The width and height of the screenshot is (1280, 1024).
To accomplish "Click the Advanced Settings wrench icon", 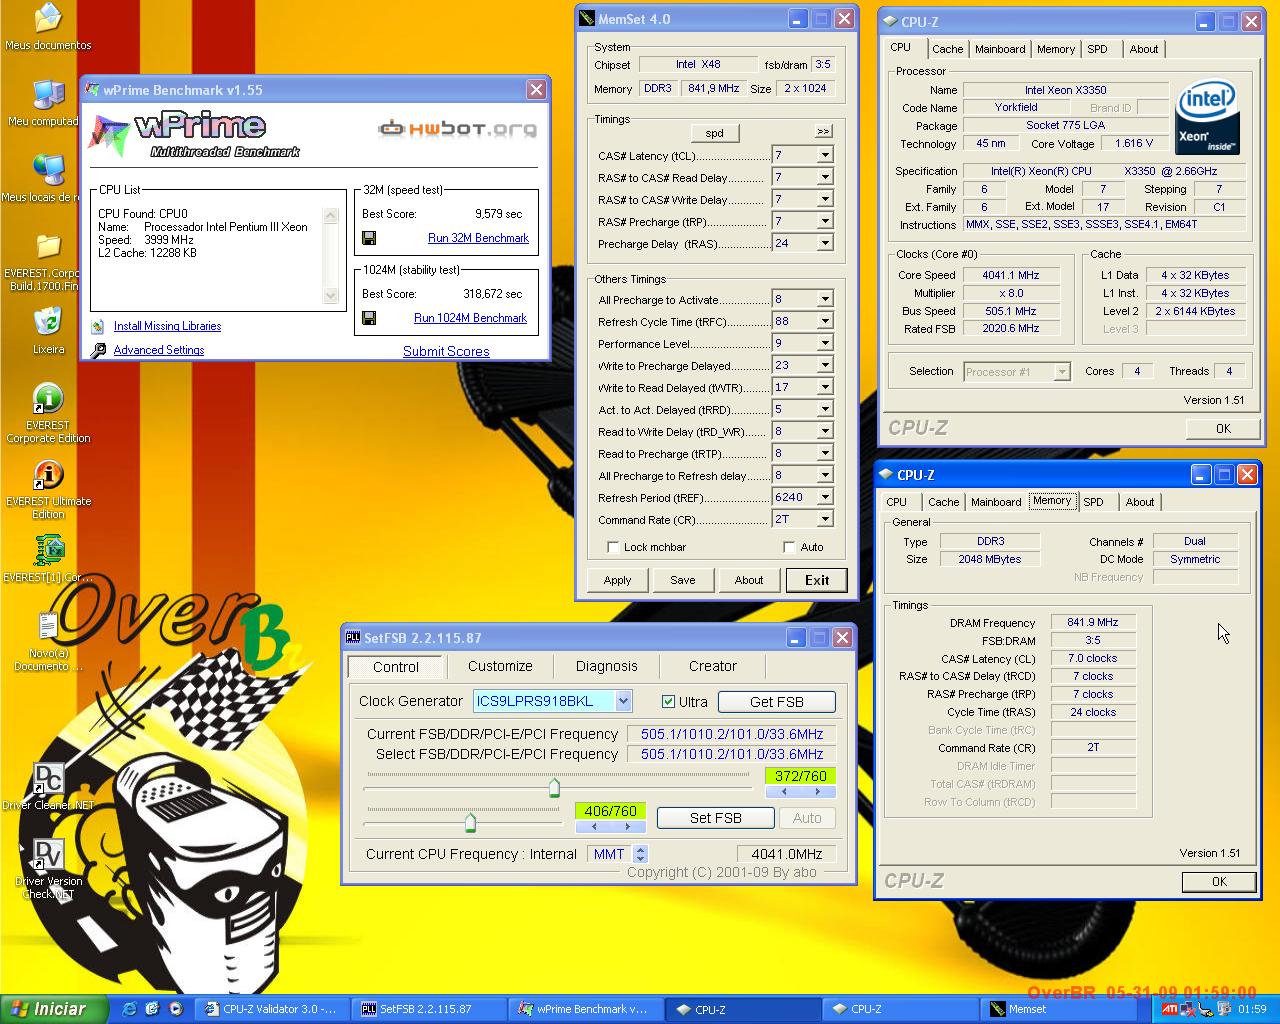I will pos(98,350).
